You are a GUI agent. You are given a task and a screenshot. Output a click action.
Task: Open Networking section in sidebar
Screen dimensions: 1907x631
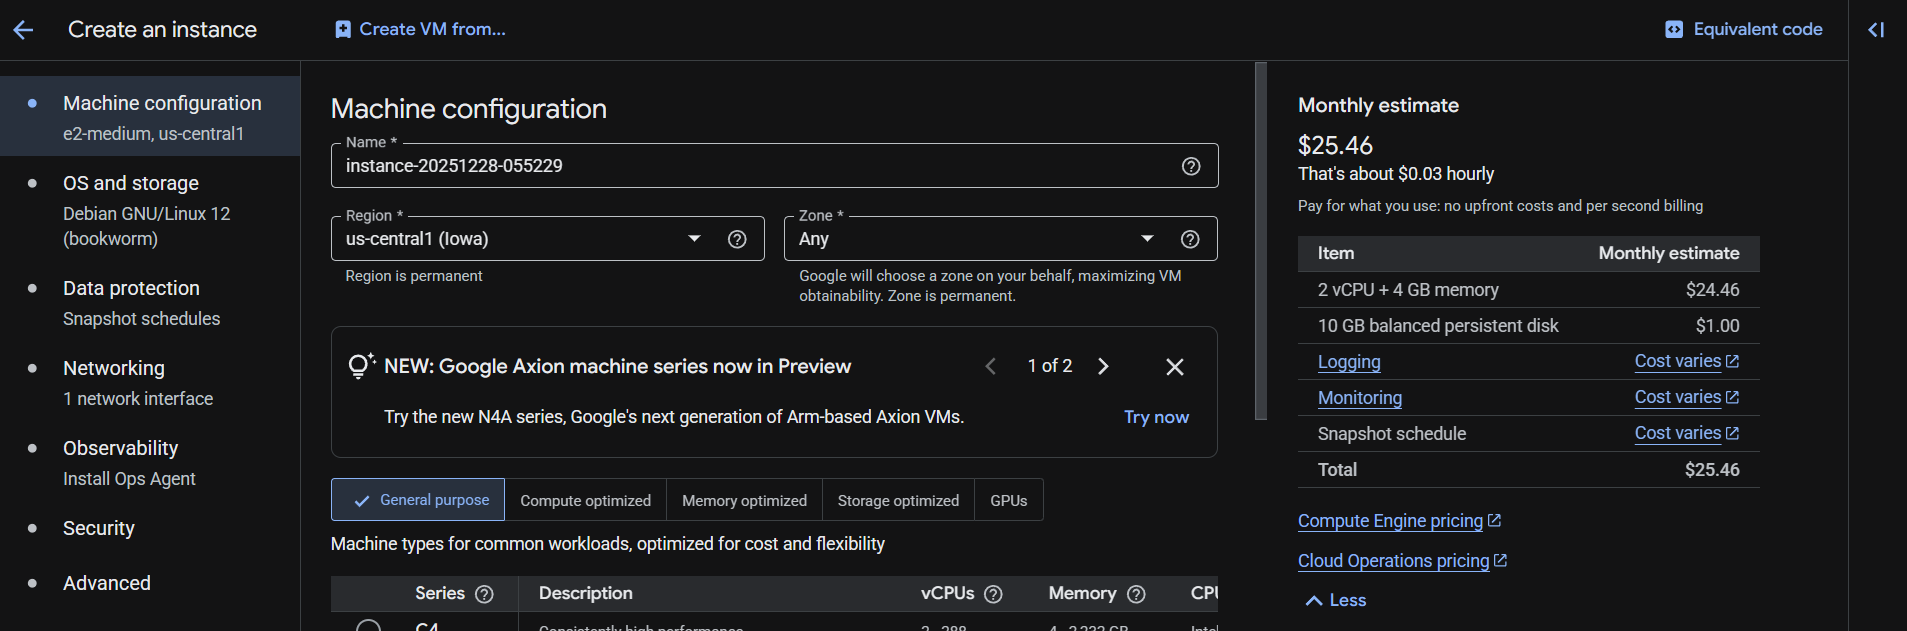point(150,383)
